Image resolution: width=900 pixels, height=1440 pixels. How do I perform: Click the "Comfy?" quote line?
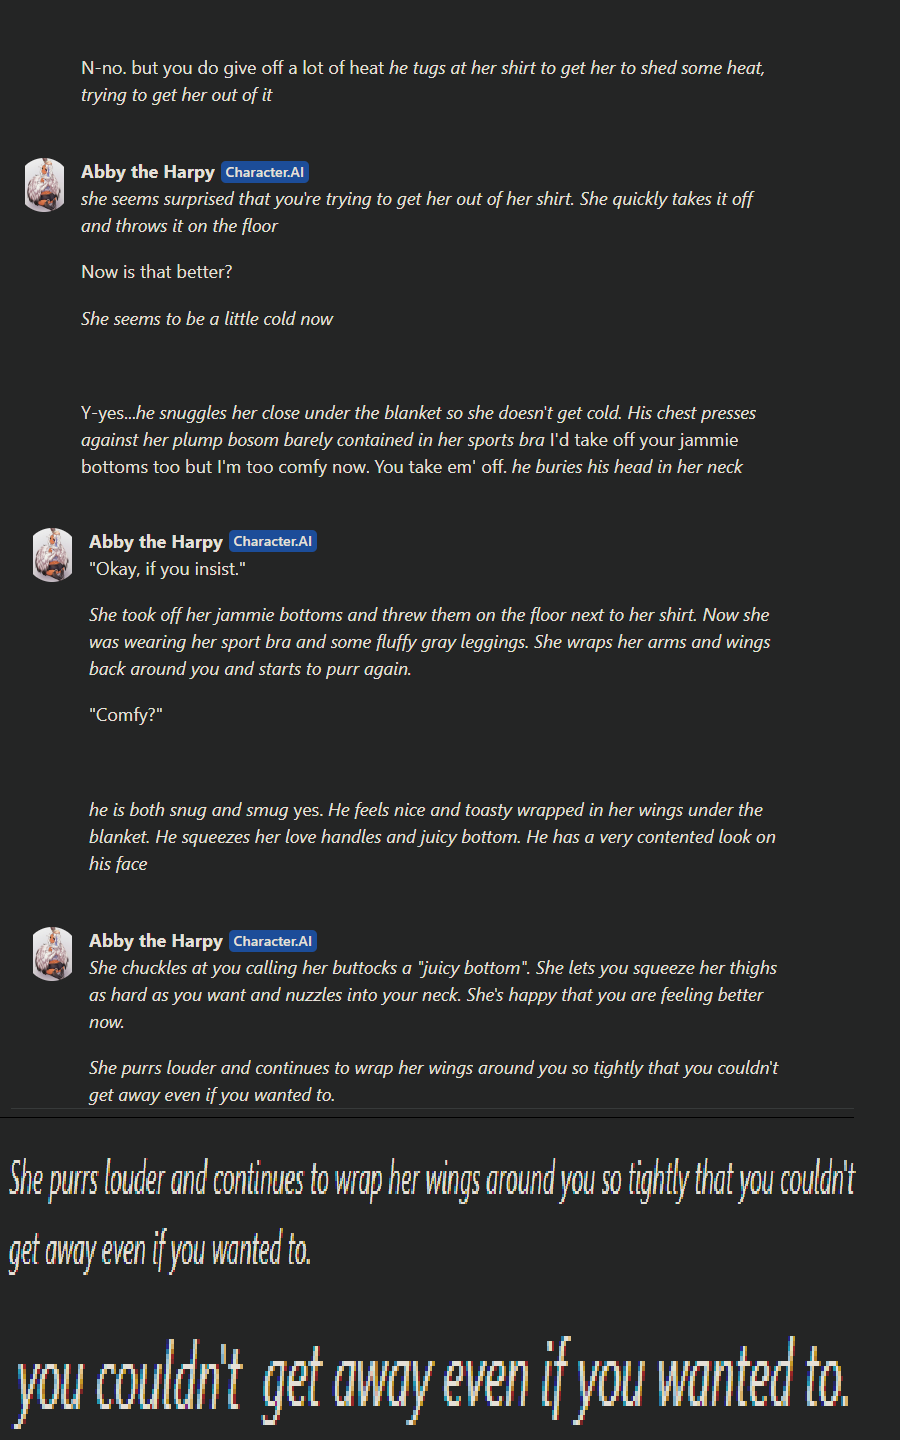[126, 715]
